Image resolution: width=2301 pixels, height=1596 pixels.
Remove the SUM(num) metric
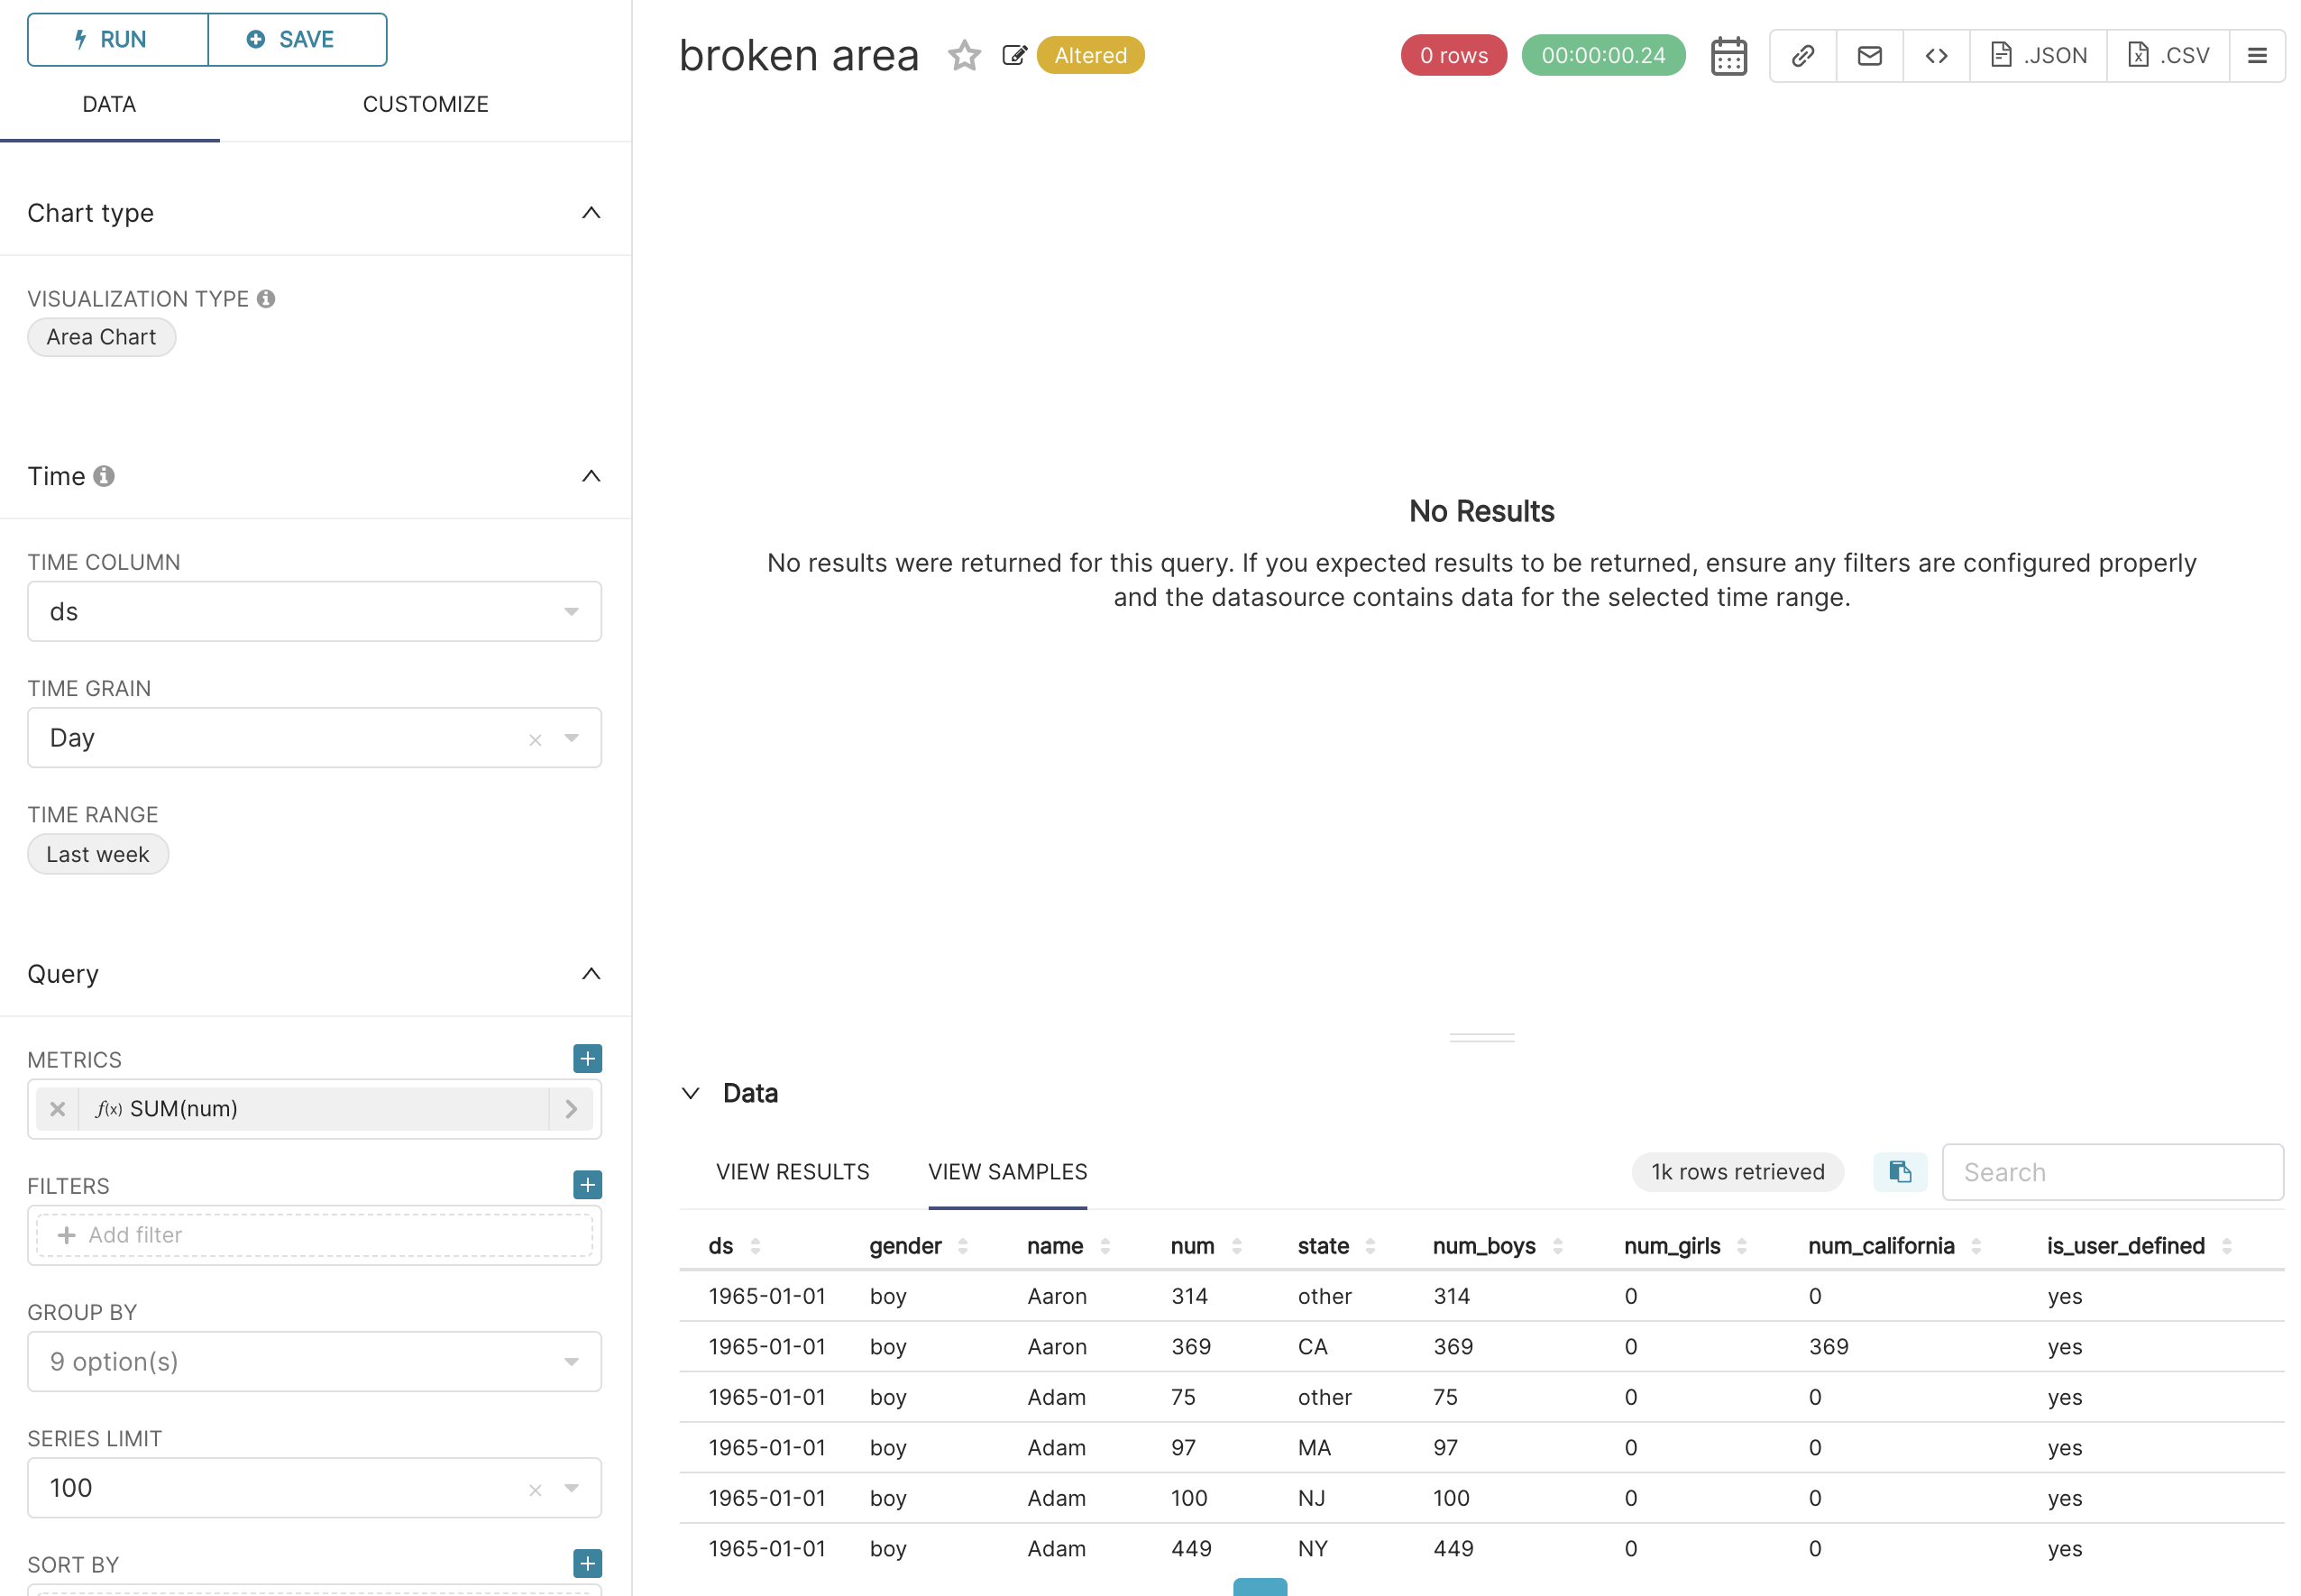click(x=58, y=1108)
